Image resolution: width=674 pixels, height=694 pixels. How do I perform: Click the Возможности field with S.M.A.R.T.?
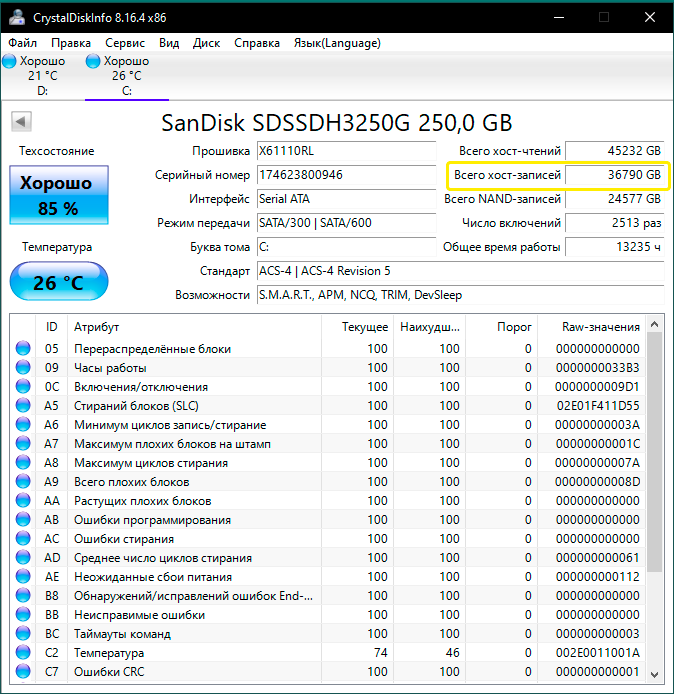point(461,295)
